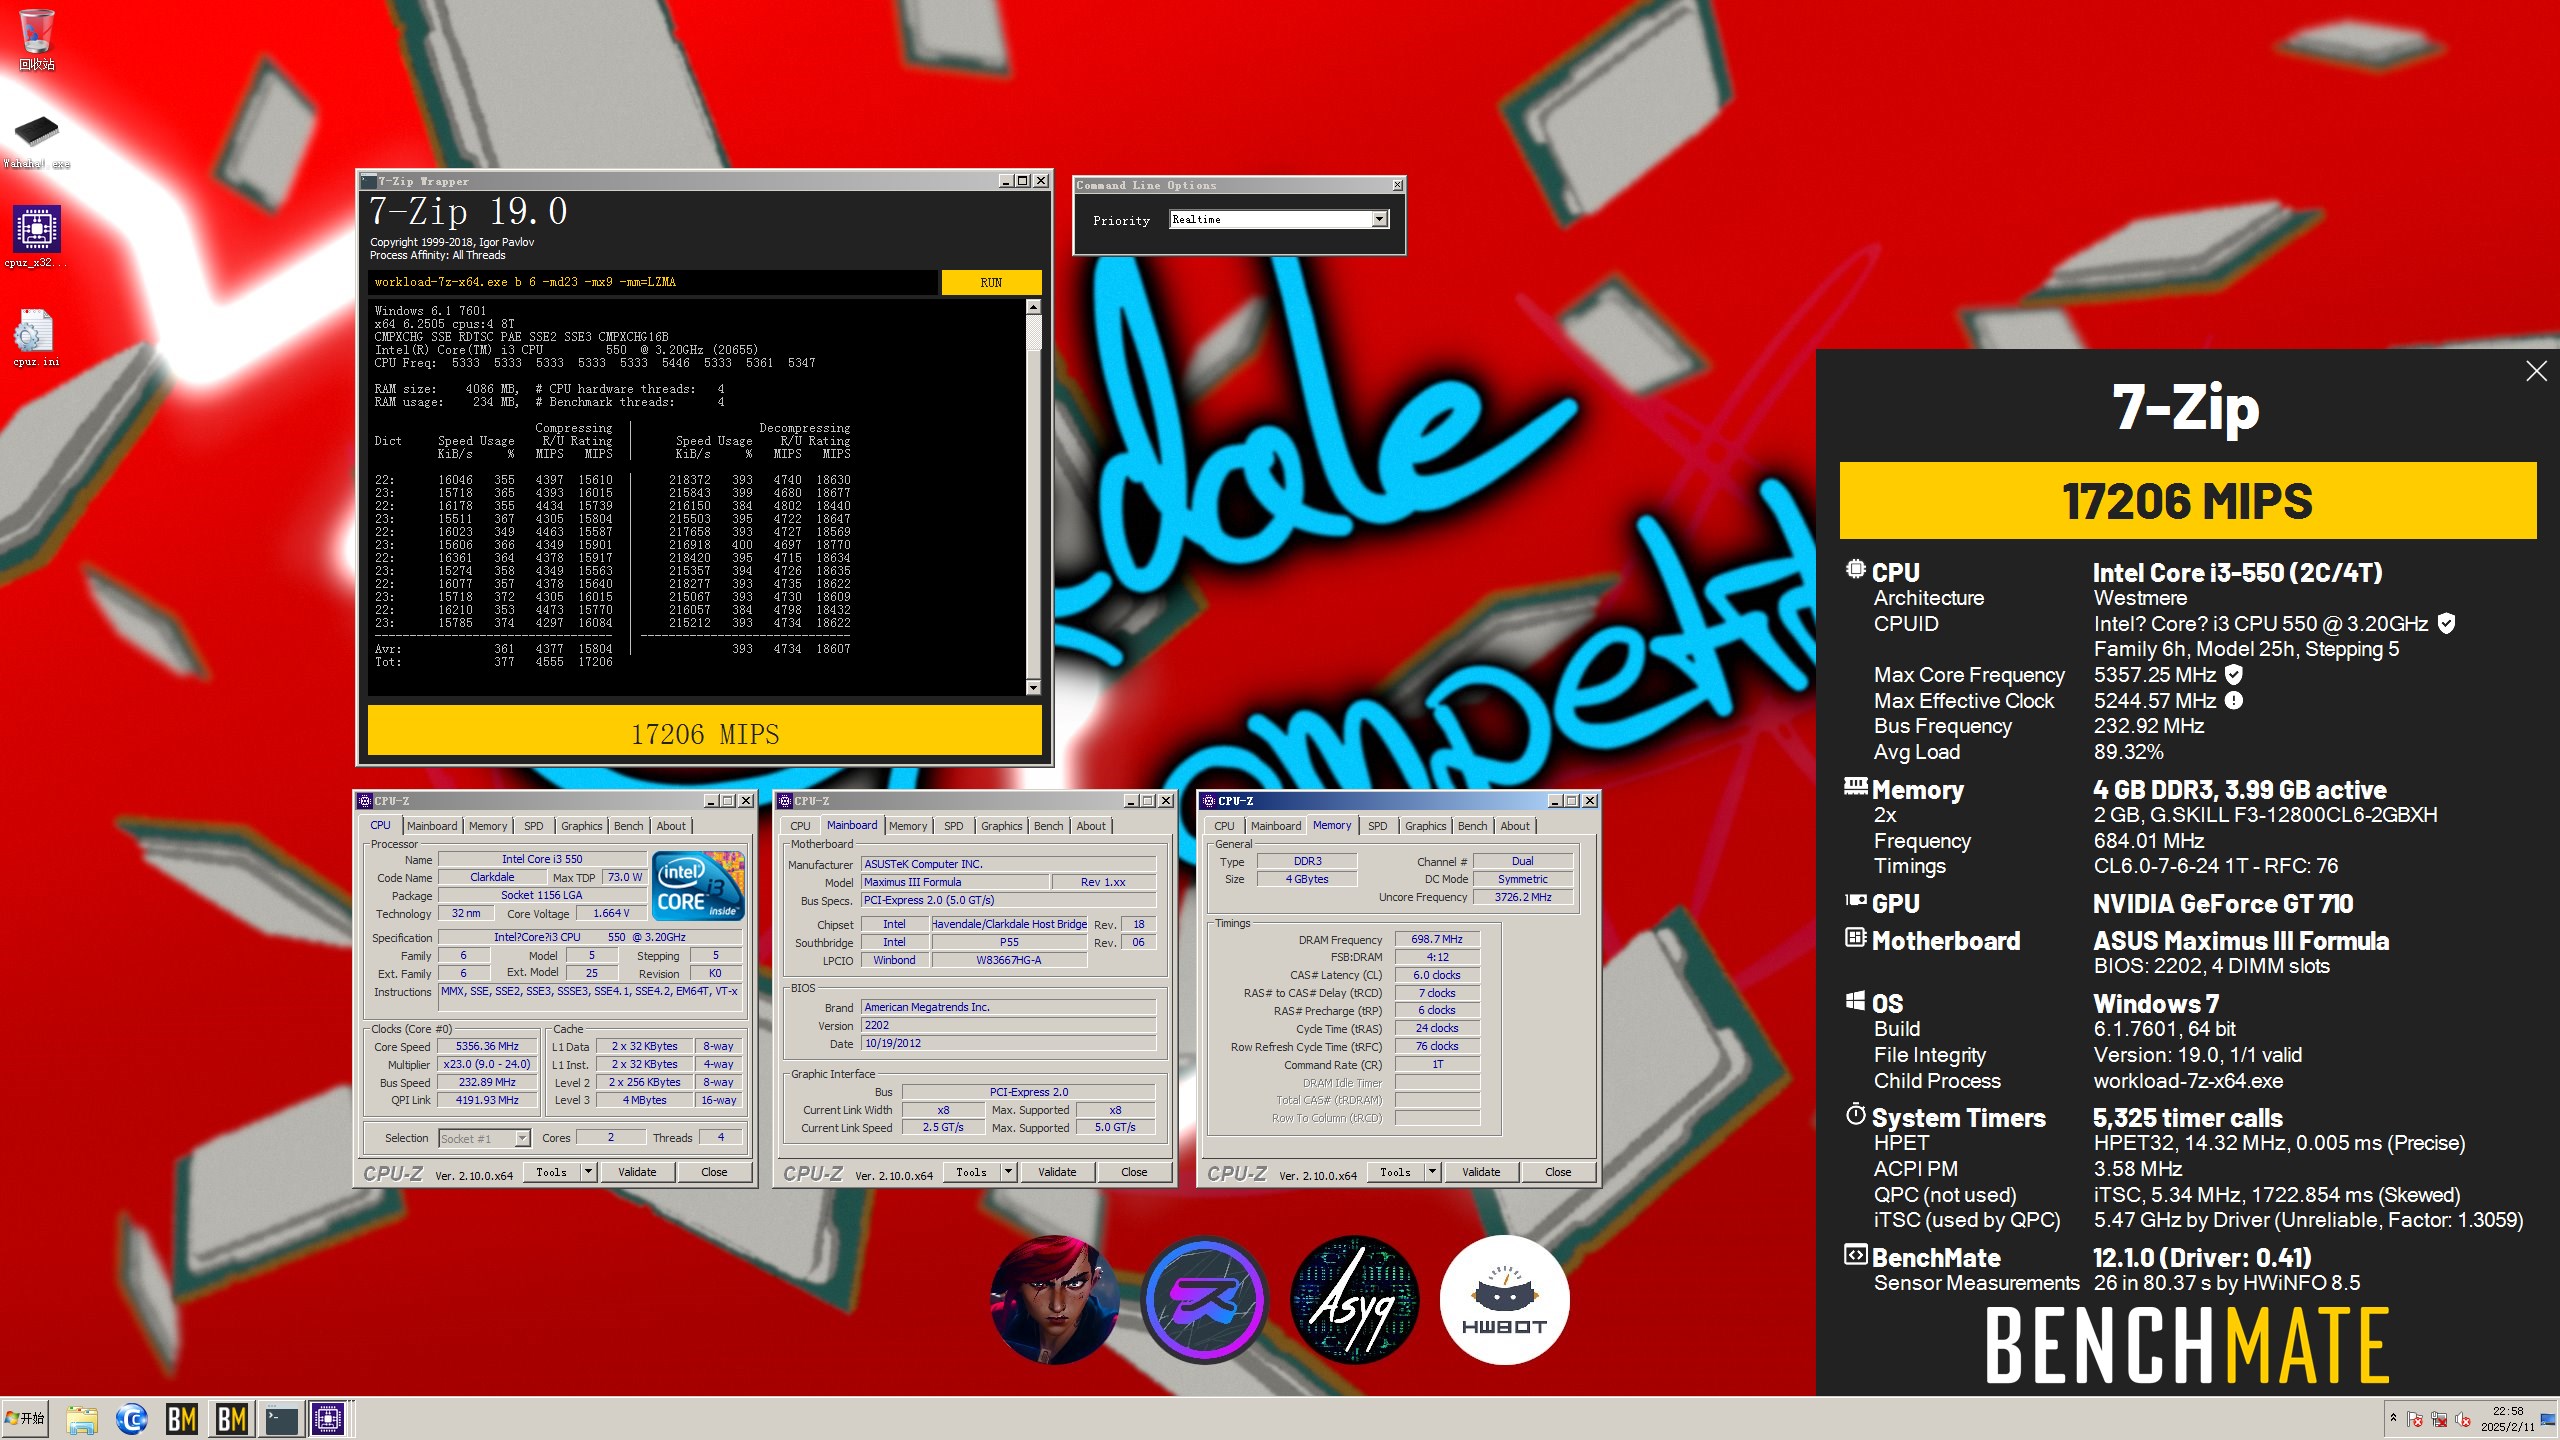The image size is (2560, 1440).
Task: Run the 7-Zip benchmark
Action: tap(991, 283)
